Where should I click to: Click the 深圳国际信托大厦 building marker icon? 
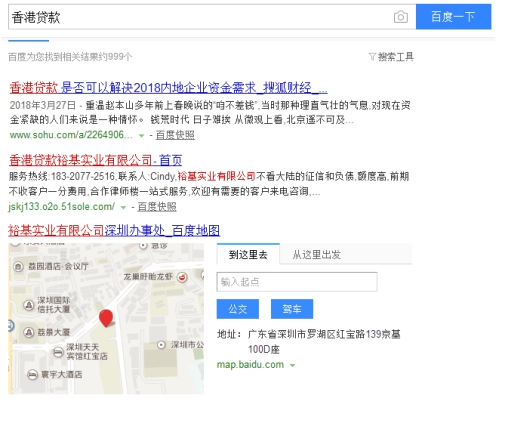coord(29,305)
